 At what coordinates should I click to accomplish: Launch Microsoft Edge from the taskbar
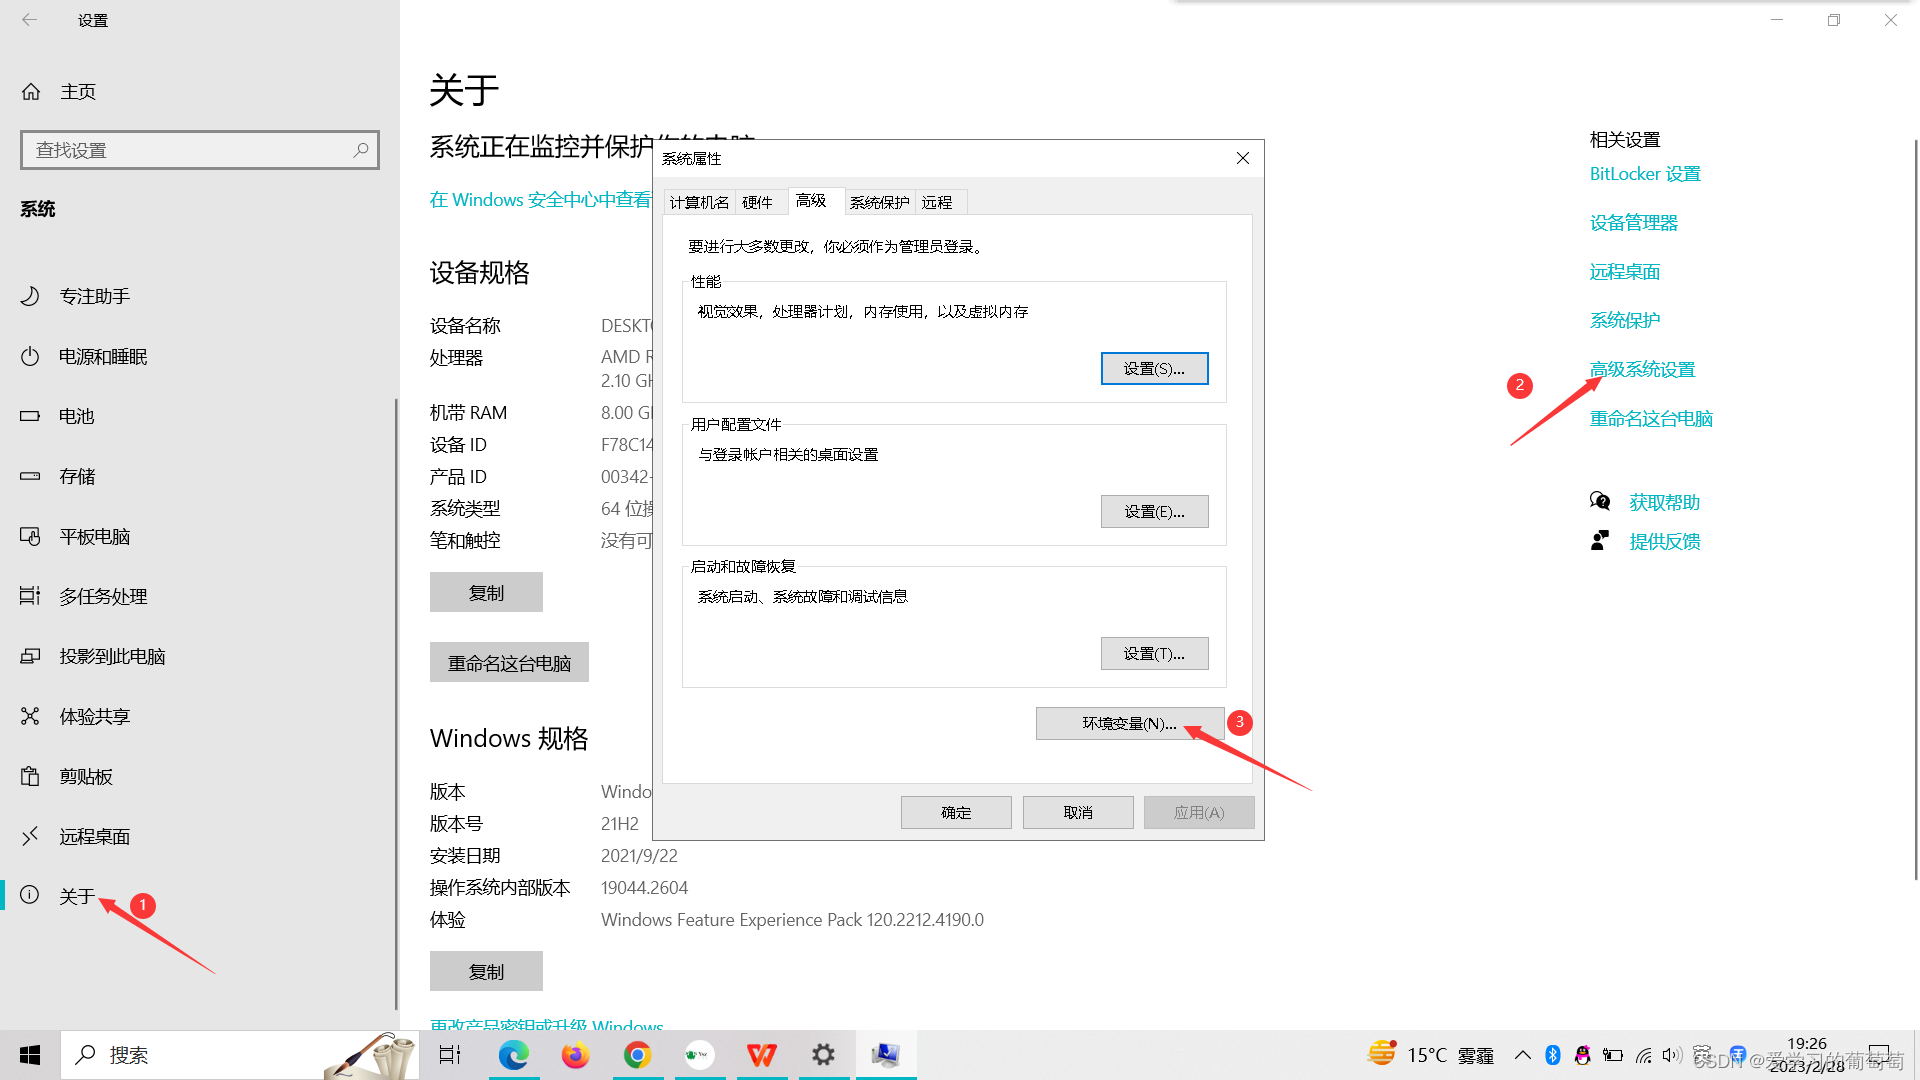(514, 1054)
